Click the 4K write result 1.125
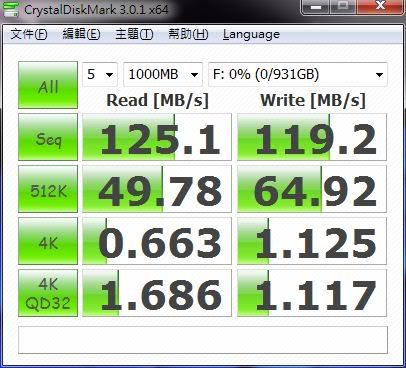 (x=312, y=241)
